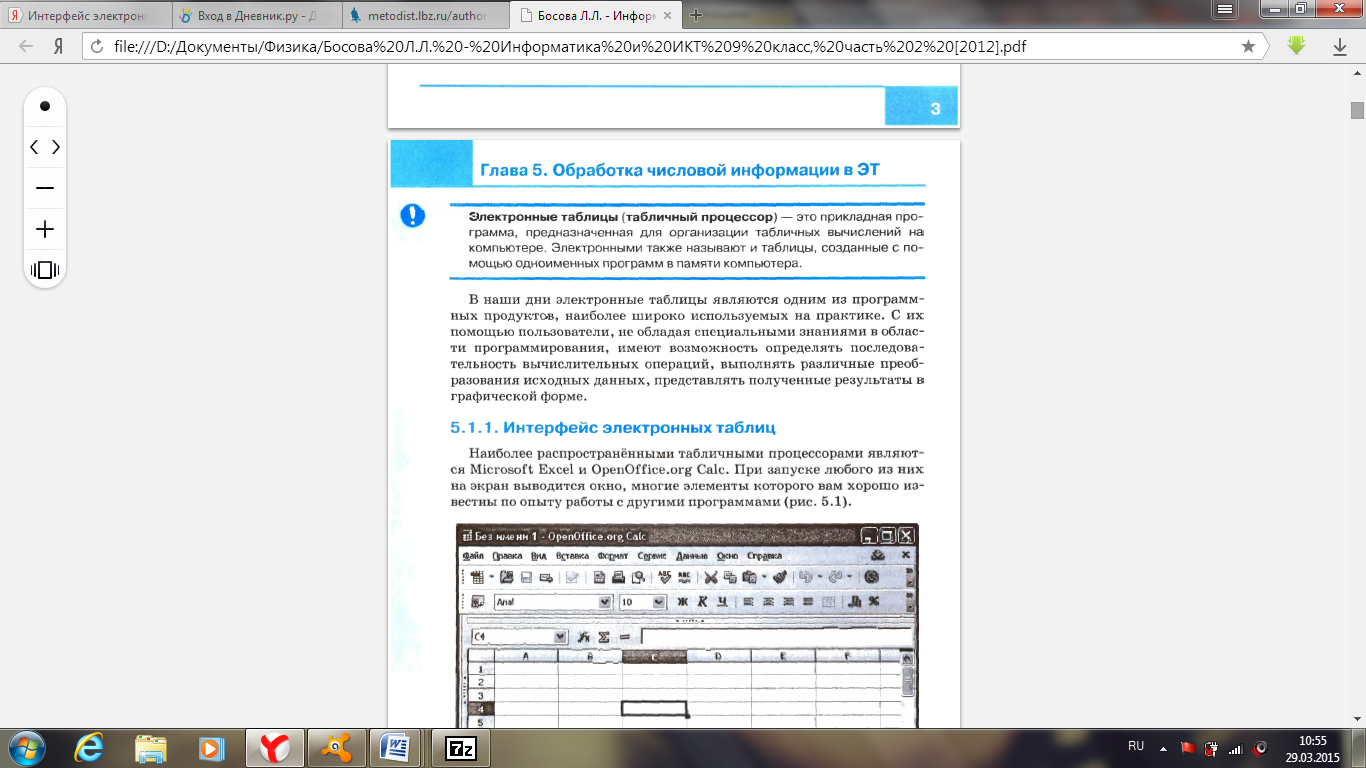1366x768 pixels.
Task: Open the Yandex browser settings menu button
Action: [x=1227, y=8]
